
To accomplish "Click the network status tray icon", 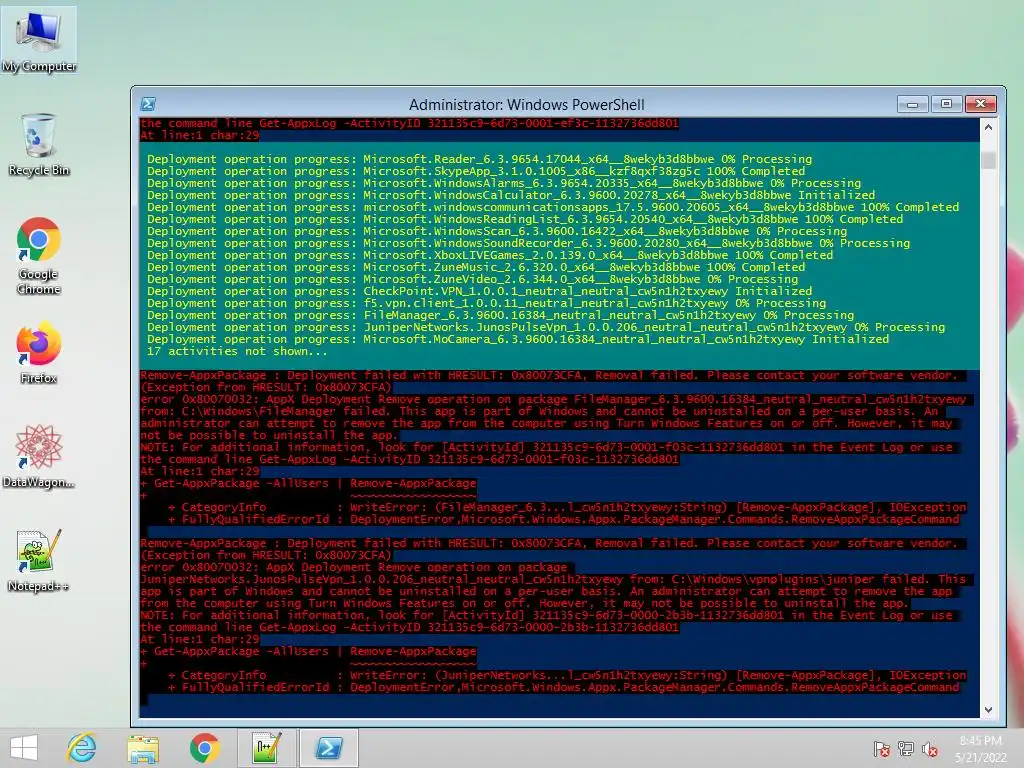I will (906, 749).
